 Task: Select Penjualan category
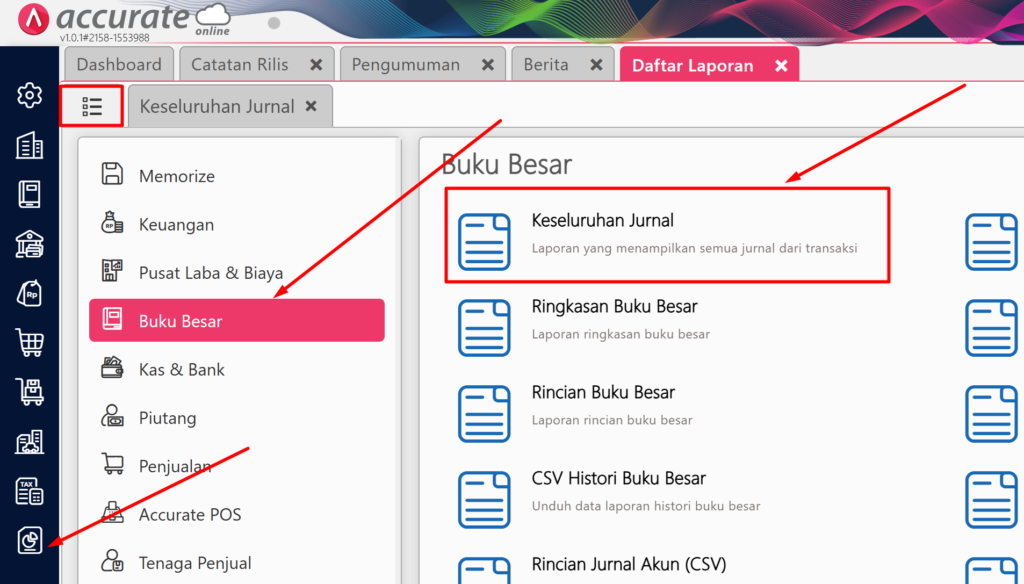pos(237,466)
